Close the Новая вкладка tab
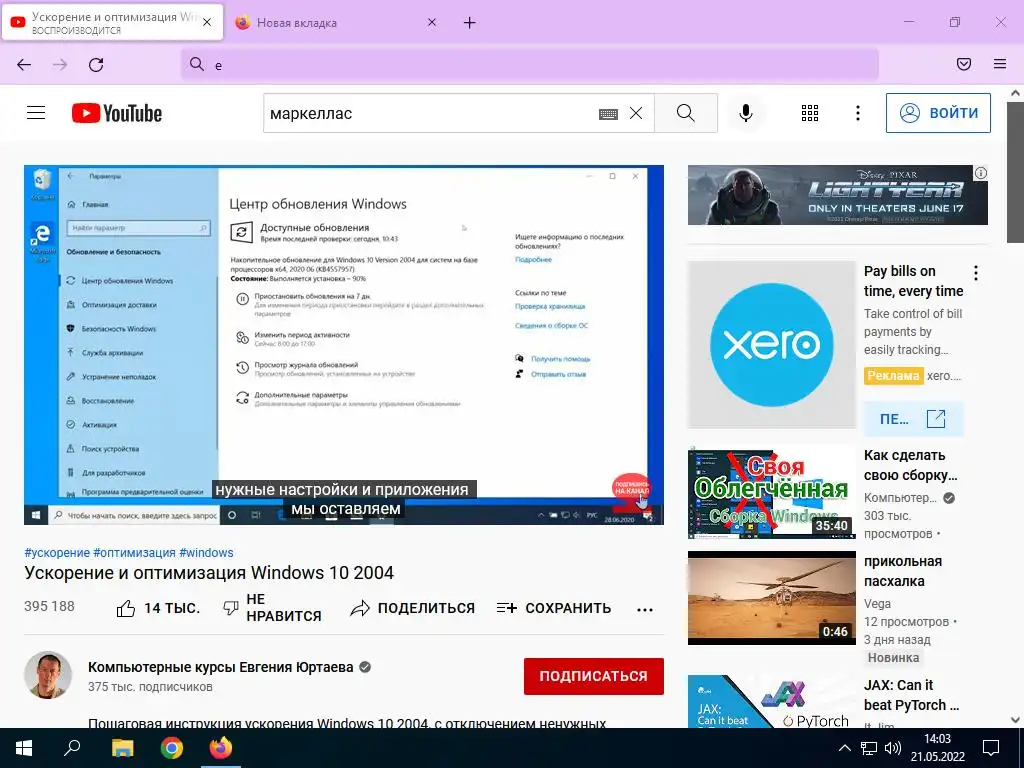 click(x=432, y=22)
